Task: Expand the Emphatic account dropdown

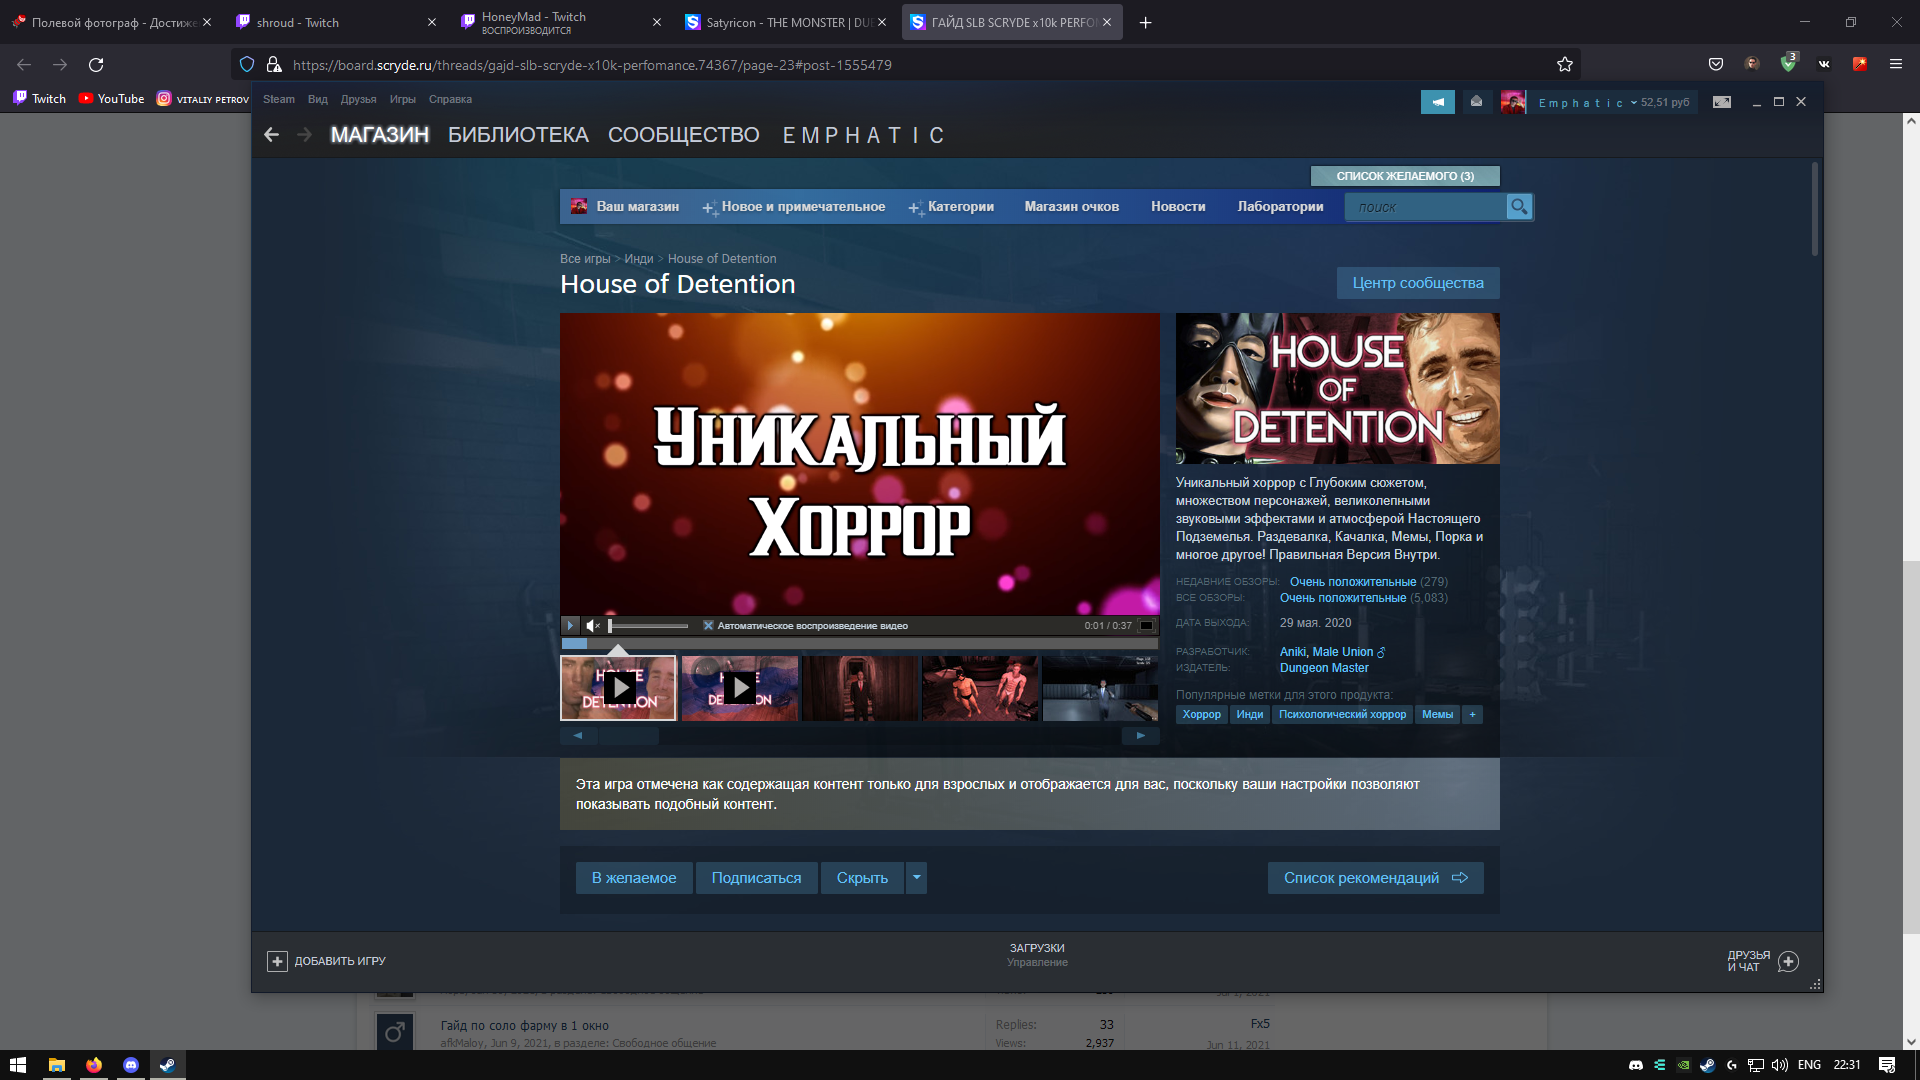Action: pos(1633,103)
